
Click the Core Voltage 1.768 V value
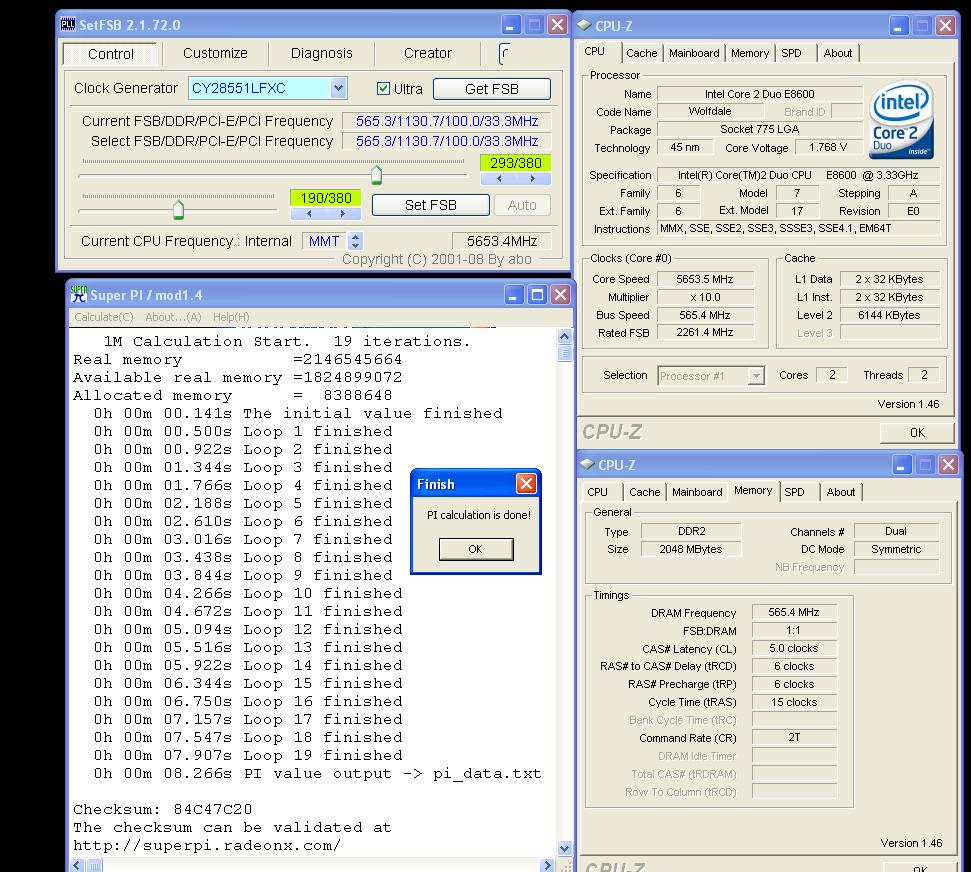click(828, 147)
